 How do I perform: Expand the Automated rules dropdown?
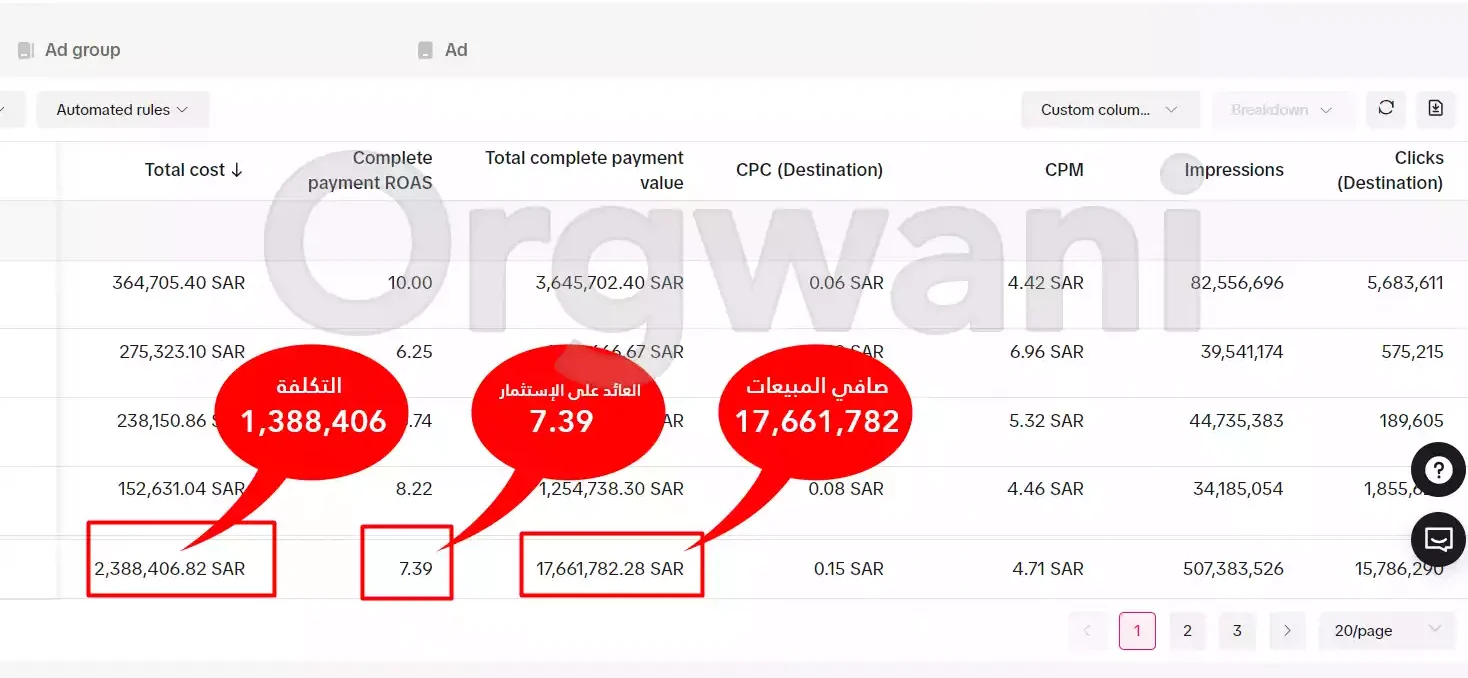122,110
